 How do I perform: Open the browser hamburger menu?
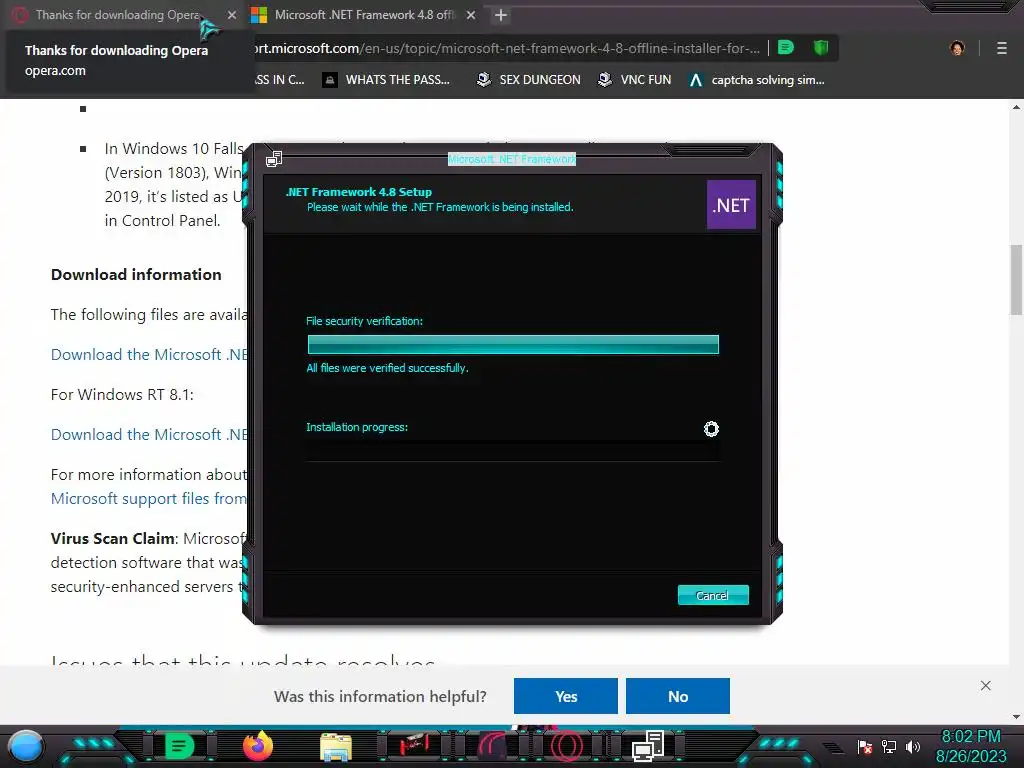pyautogui.click(x=1002, y=48)
